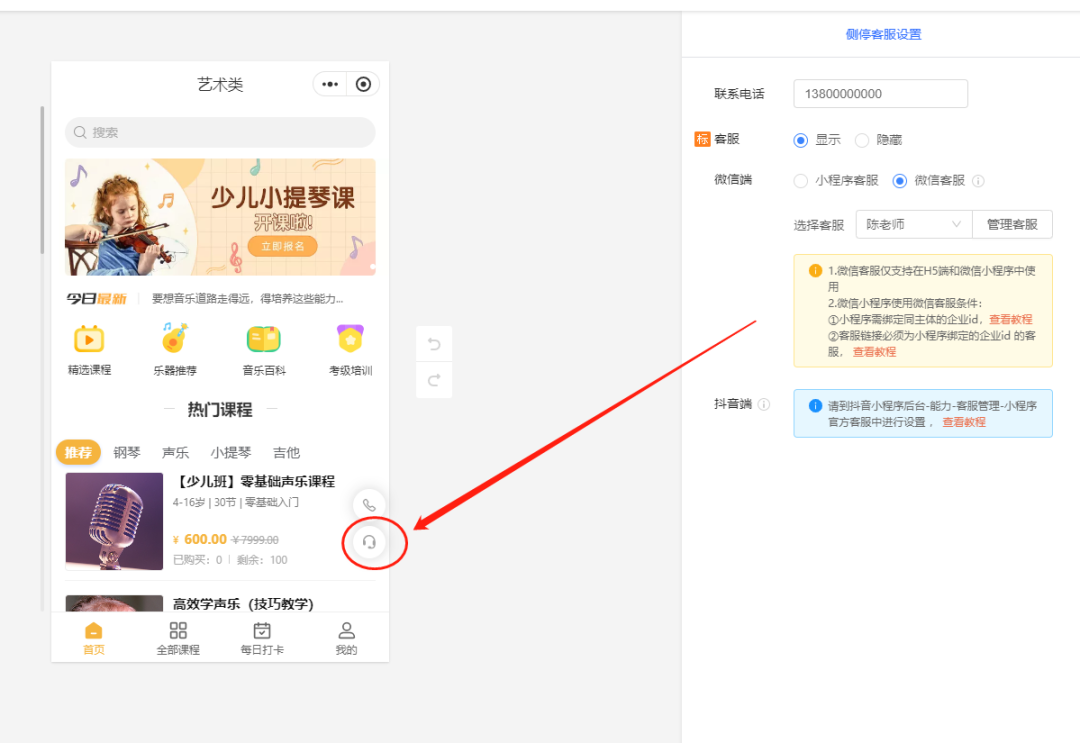Open the three-dot menu in mini program header
This screenshot has height=743, width=1080.
click(x=329, y=84)
